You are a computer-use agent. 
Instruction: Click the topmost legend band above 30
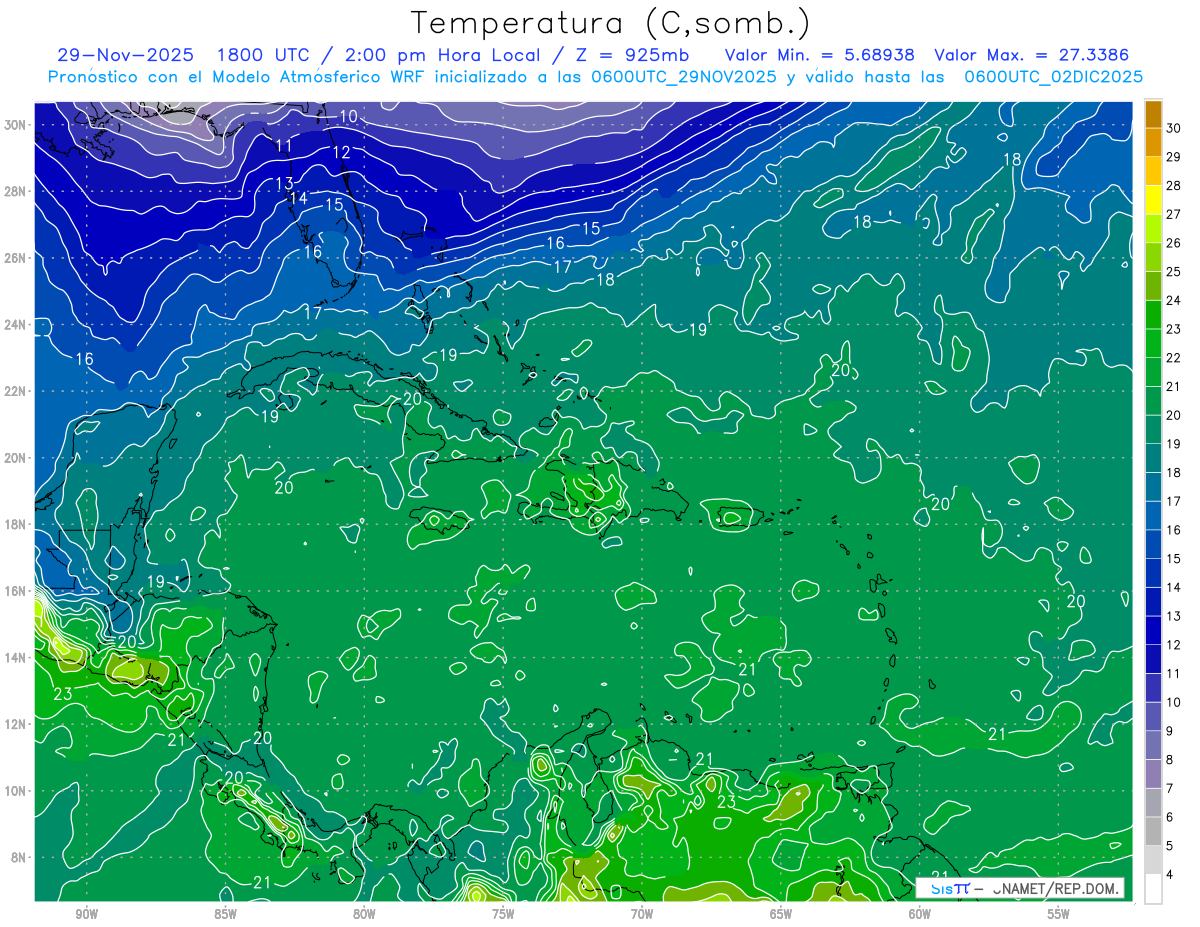coord(1153,114)
